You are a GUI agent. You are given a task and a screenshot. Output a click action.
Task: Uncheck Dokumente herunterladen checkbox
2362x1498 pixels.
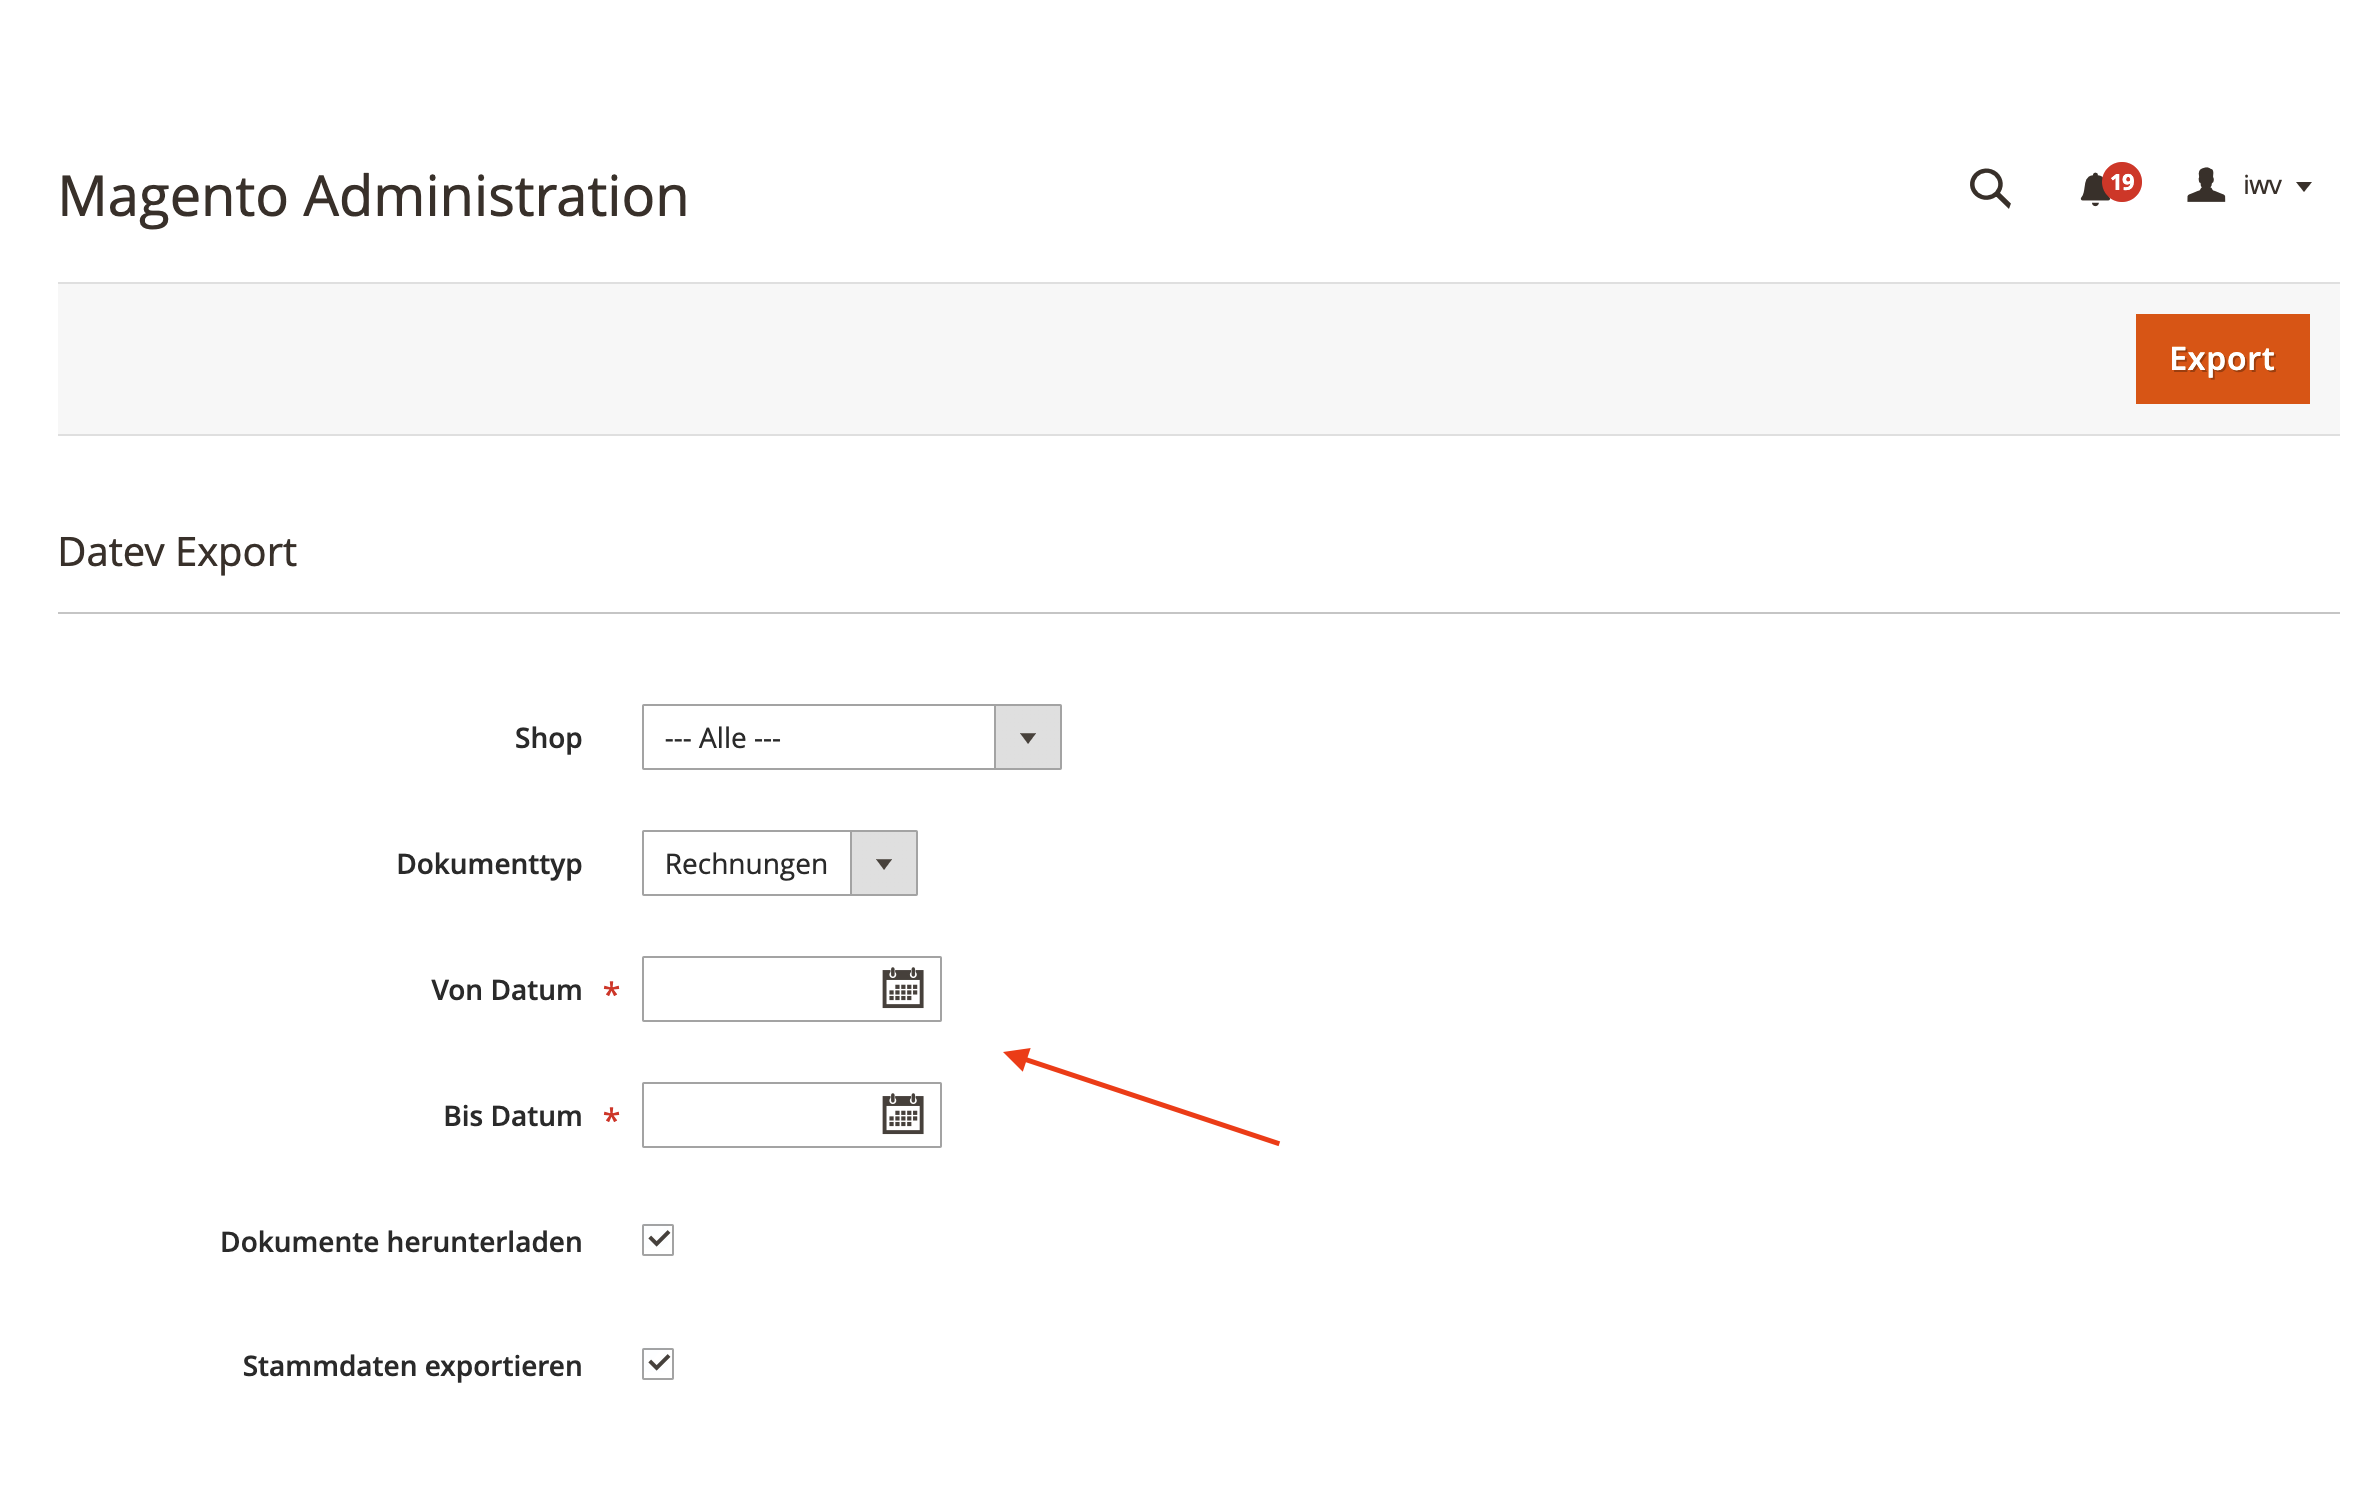click(658, 1240)
